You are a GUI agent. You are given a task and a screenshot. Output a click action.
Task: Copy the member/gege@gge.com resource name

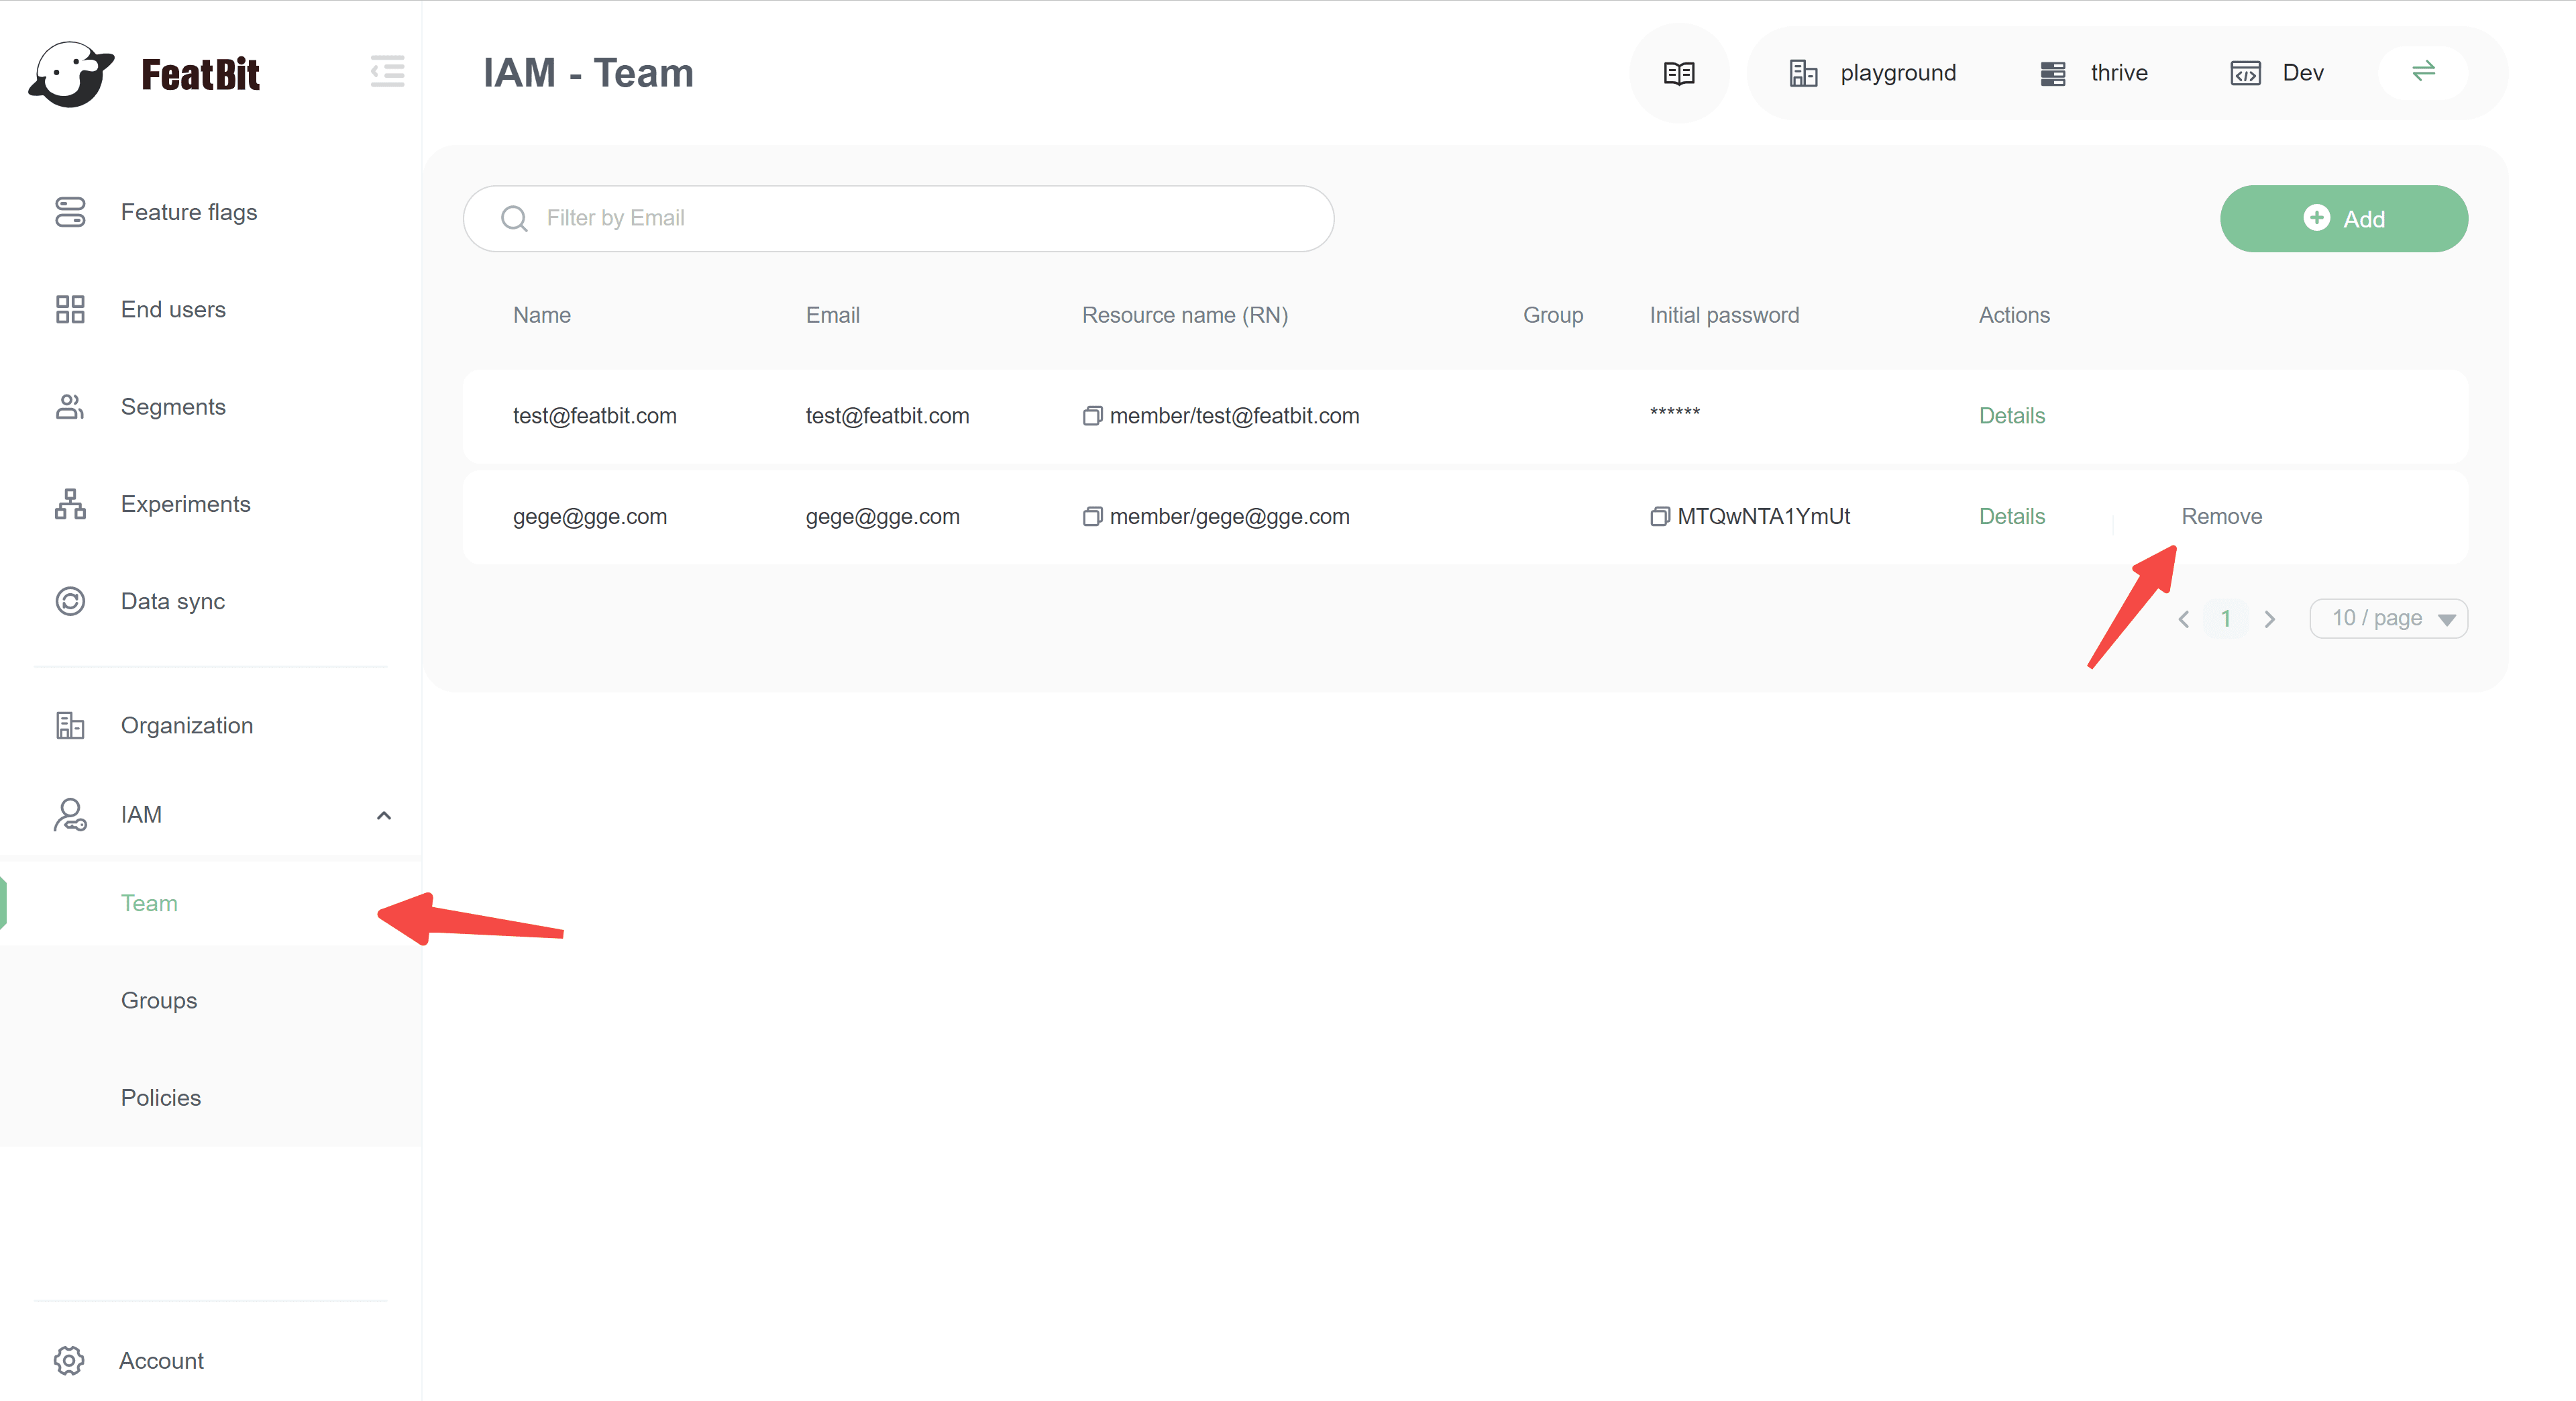[x=1092, y=517]
